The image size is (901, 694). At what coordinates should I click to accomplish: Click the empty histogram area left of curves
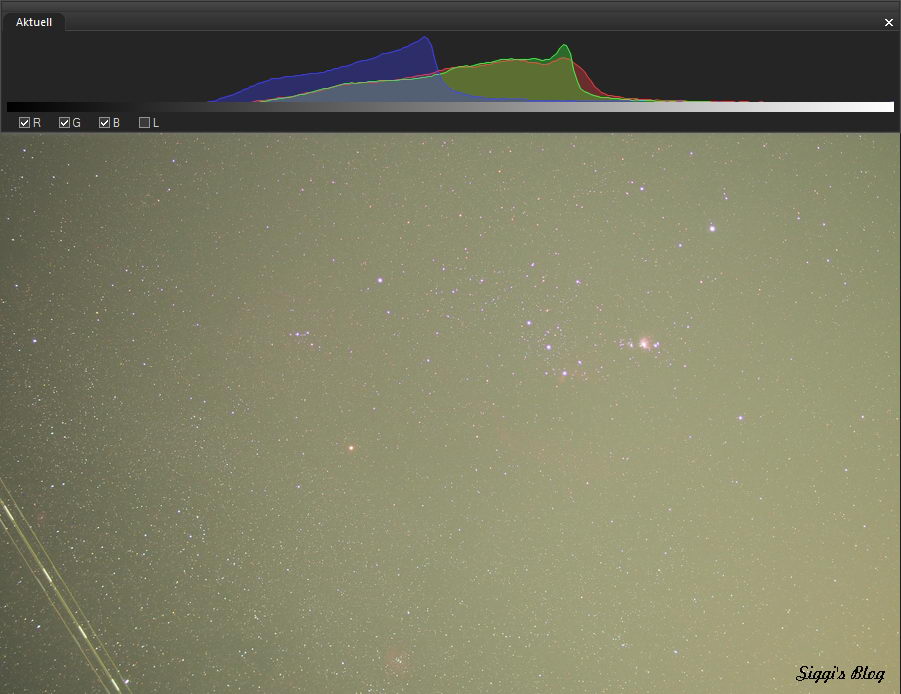tap(100, 70)
